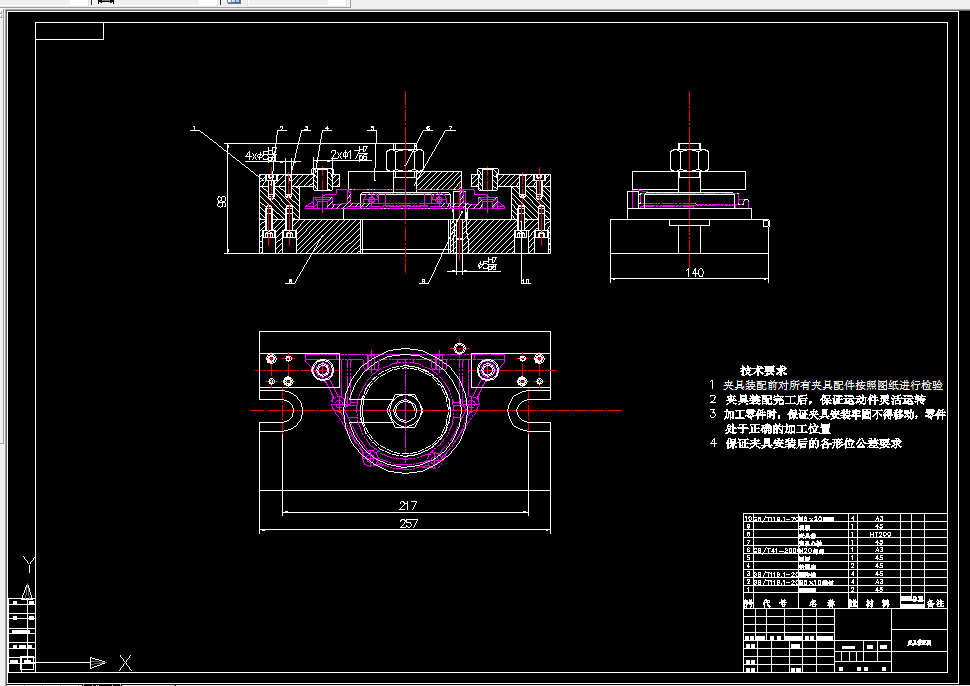Screen dimensions: 970x686
Task: Click the dimension style icon in top toolbar
Action: tap(106, 2)
